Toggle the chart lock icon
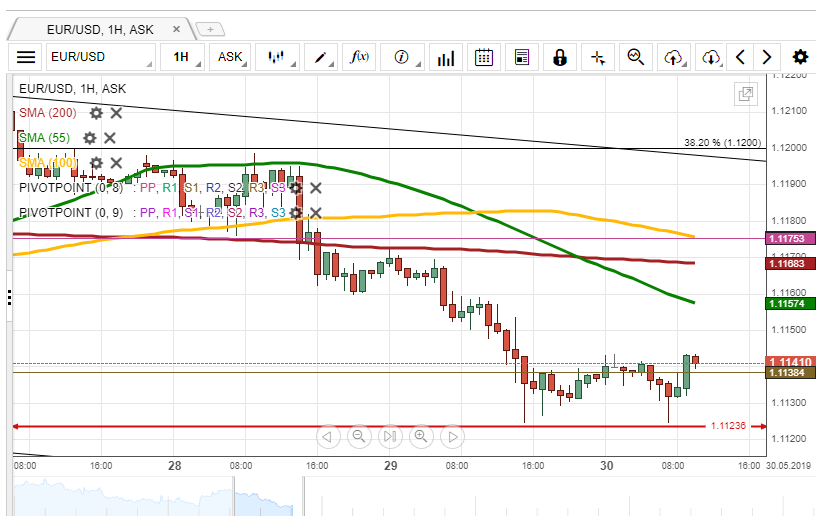The image size is (826, 524). coord(559,57)
